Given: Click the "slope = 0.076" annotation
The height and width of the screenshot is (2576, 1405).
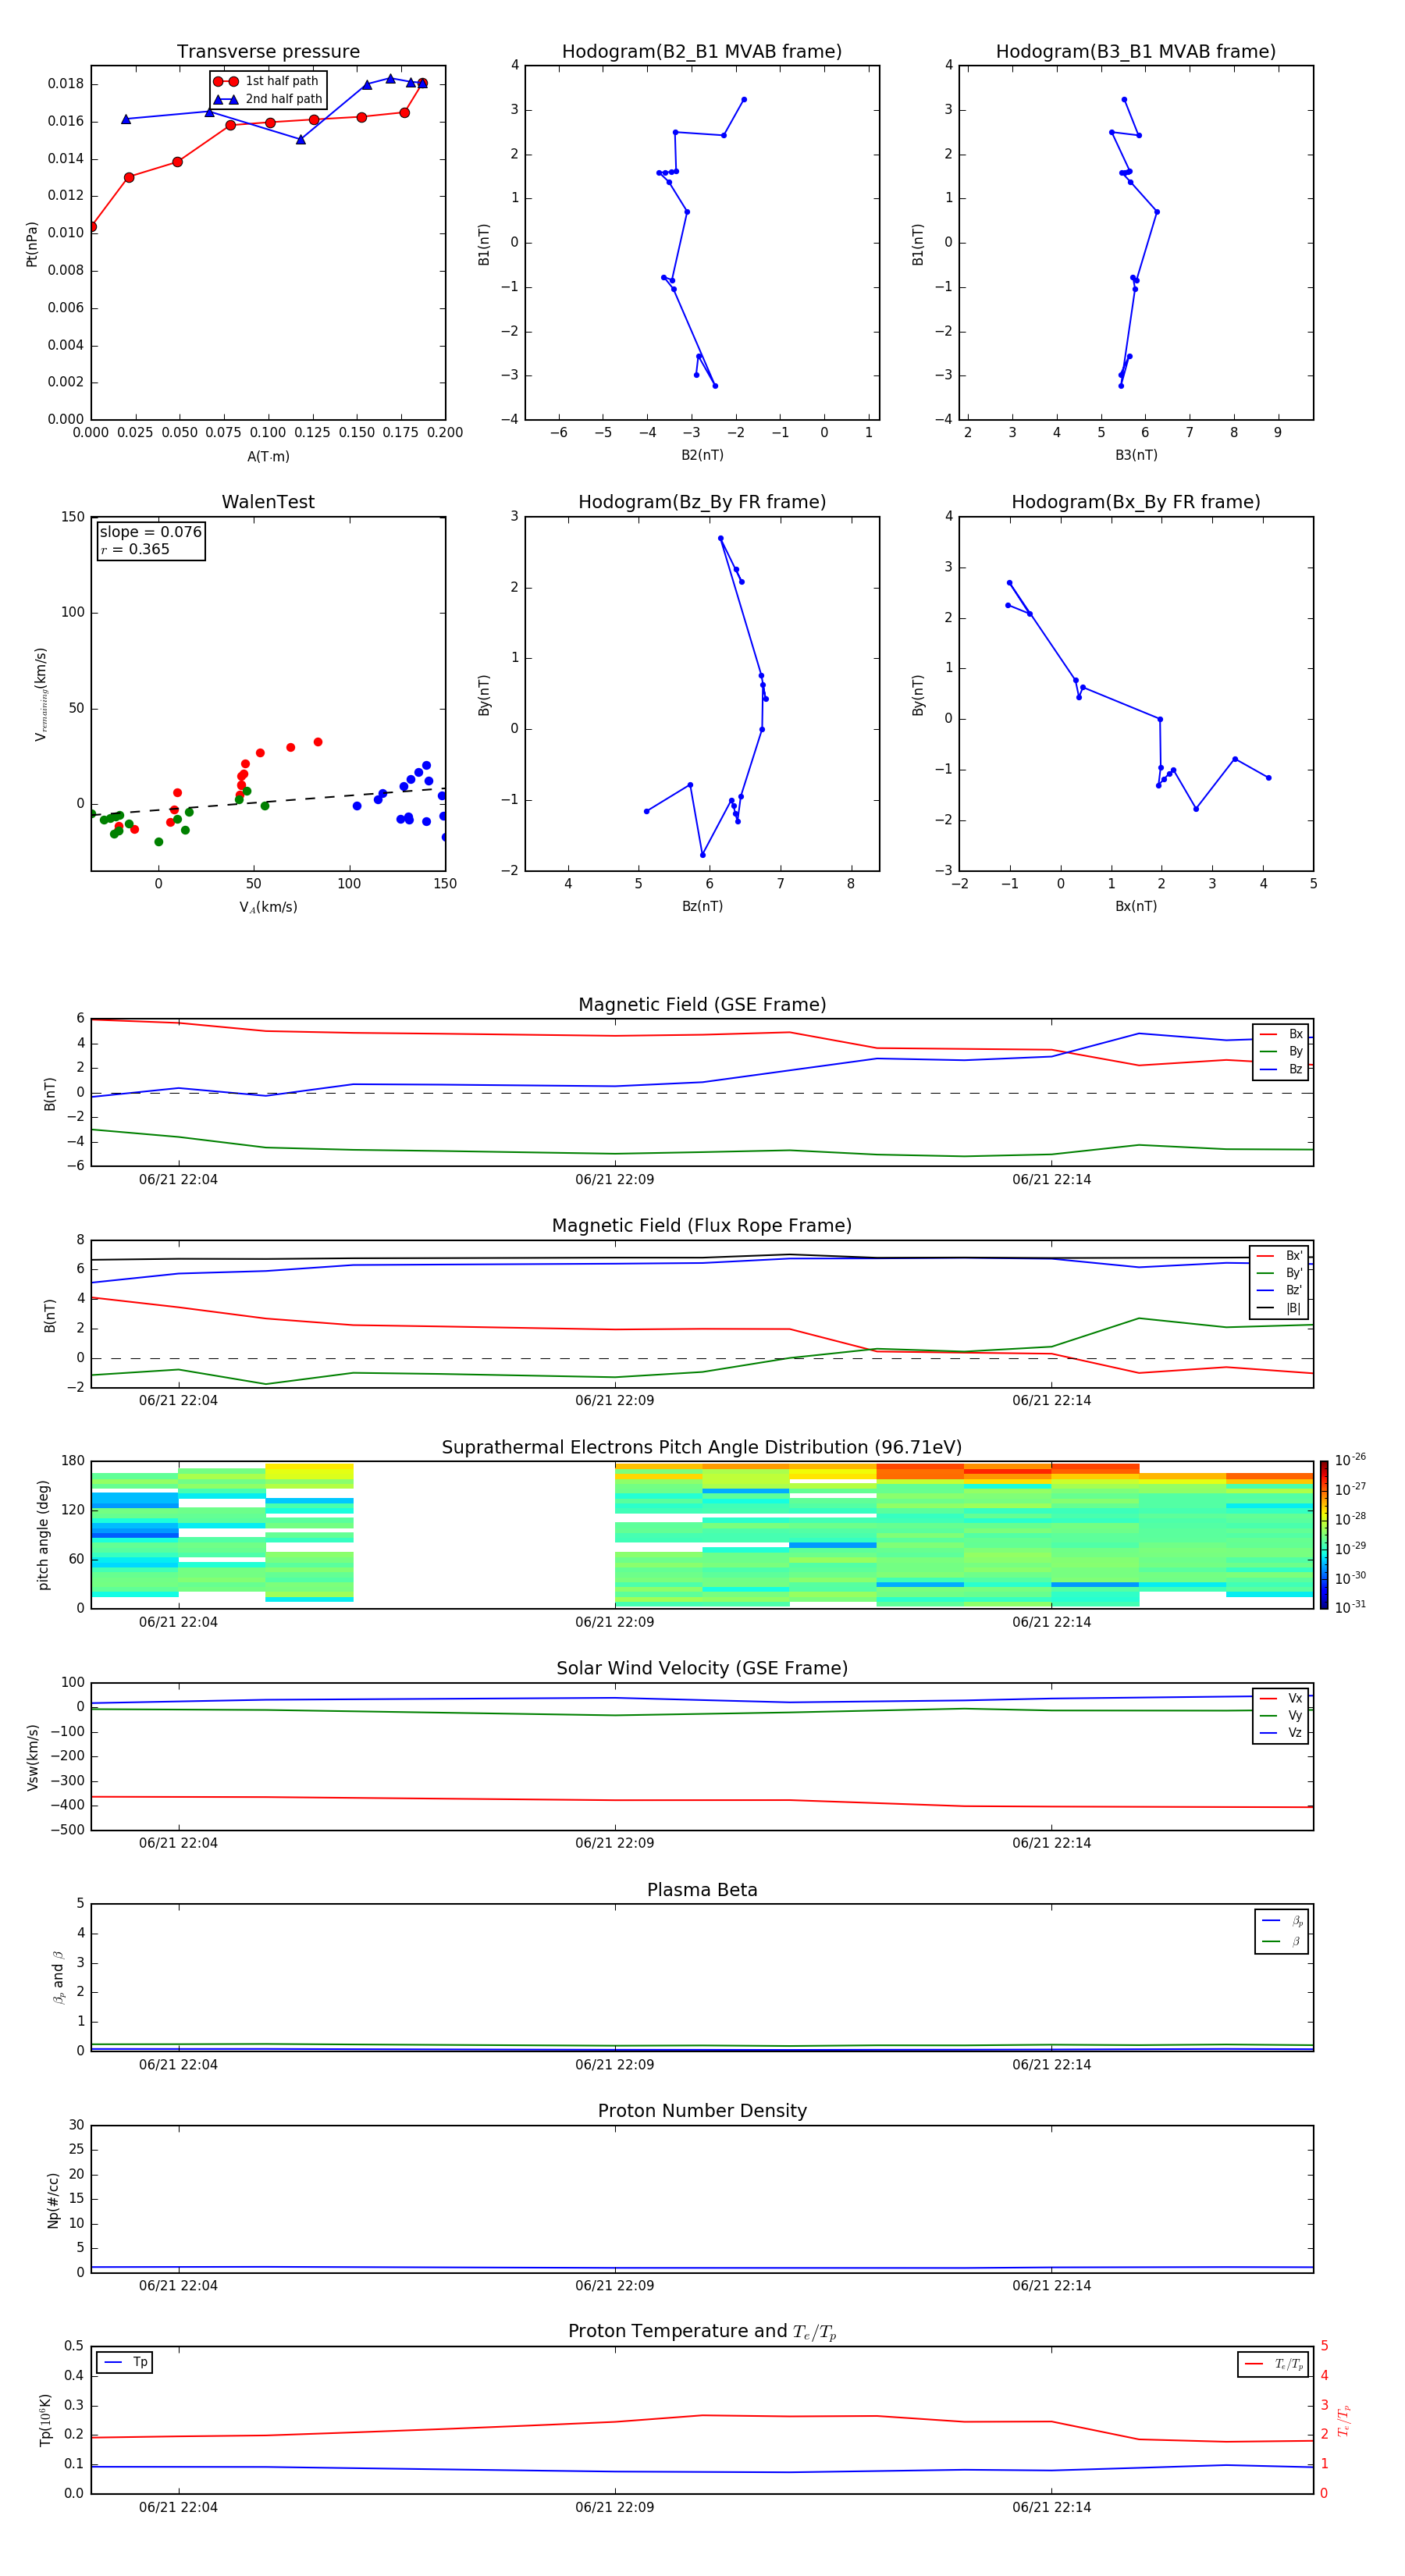Looking at the screenshot, I should coord(151,532).
